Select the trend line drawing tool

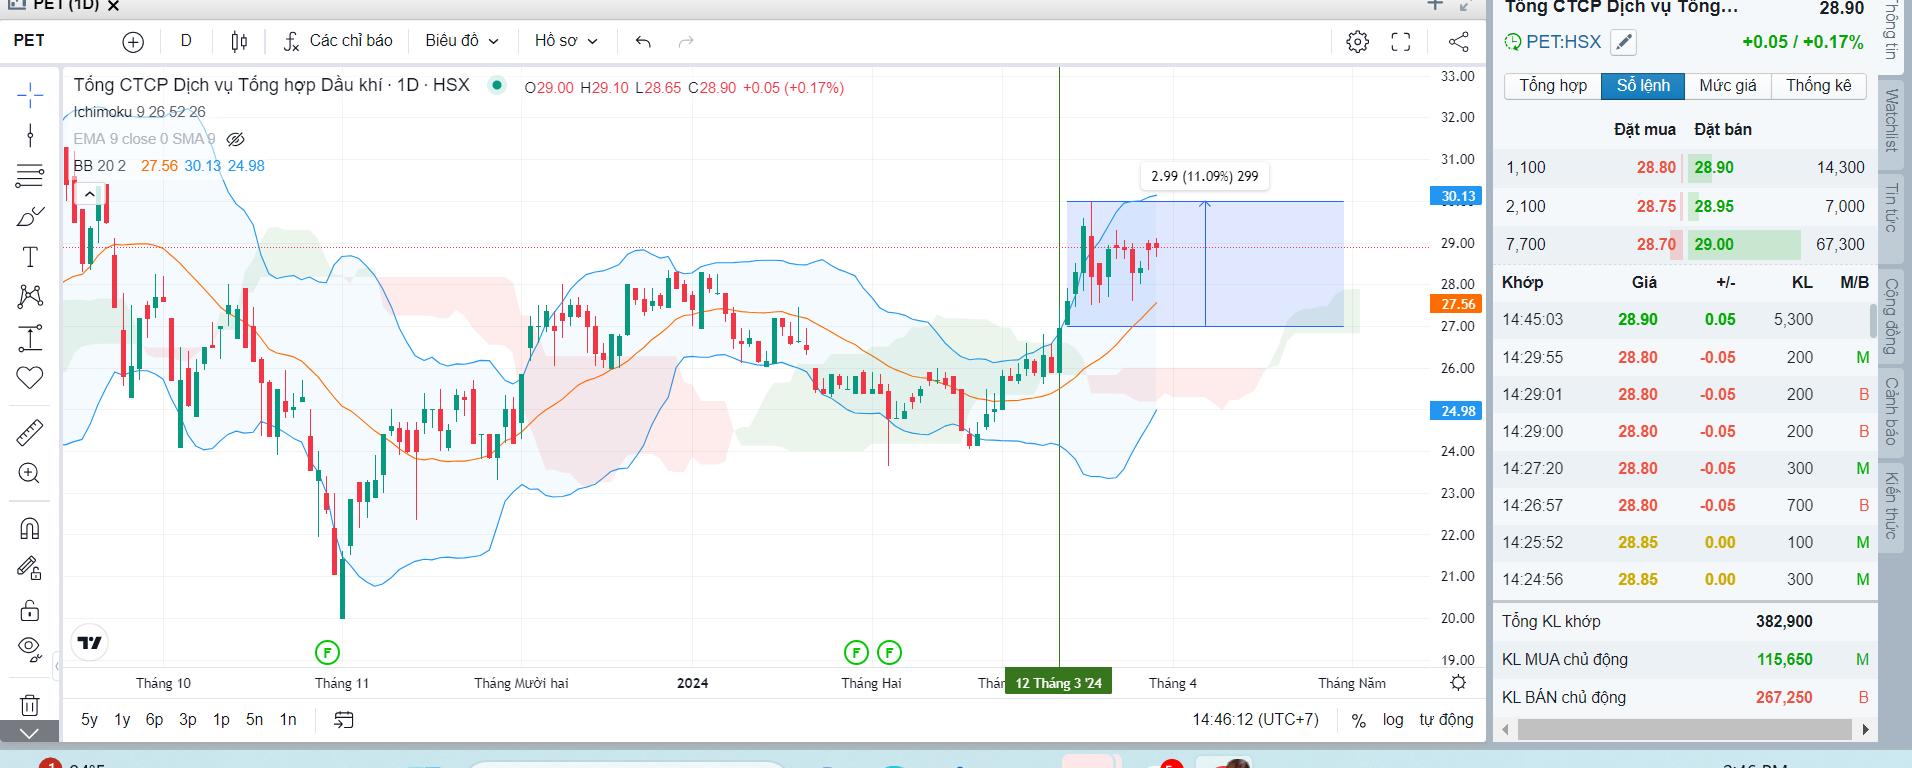coord(30,135)
